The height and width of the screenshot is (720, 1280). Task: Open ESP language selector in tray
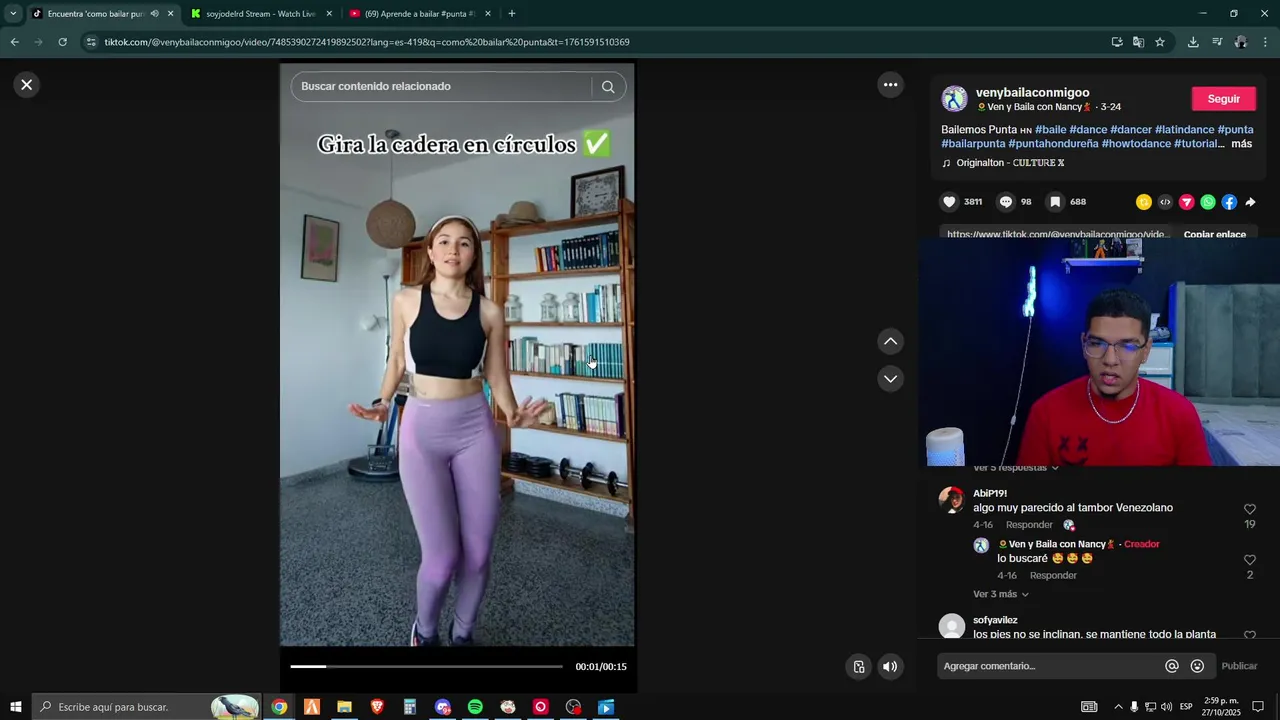coord(1186,707)
